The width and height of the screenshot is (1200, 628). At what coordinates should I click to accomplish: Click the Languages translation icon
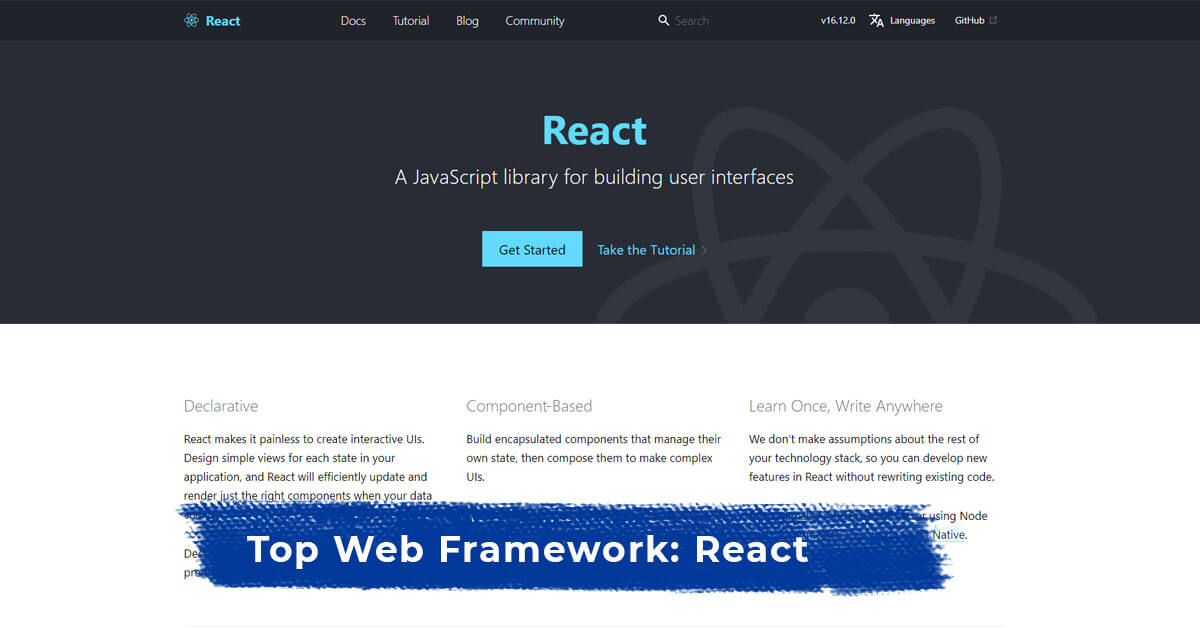click(x=876, y=20)
